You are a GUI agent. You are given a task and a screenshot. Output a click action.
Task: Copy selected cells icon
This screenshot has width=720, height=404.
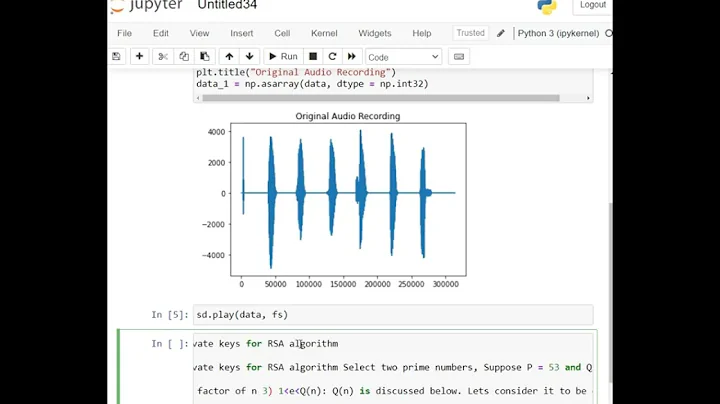coord(184,56)
